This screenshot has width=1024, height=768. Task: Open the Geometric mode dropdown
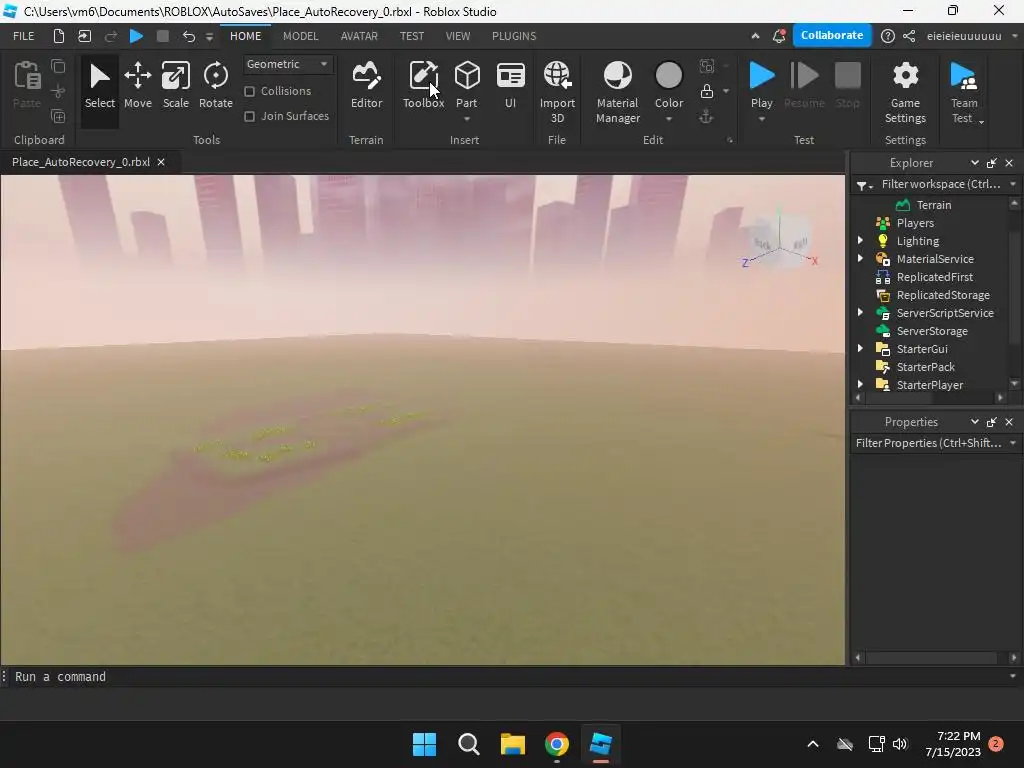(287, 64)
